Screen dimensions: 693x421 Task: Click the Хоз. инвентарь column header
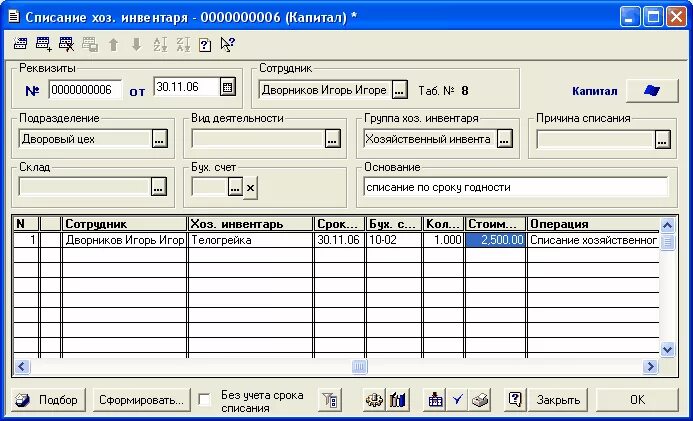click(251, 224)
